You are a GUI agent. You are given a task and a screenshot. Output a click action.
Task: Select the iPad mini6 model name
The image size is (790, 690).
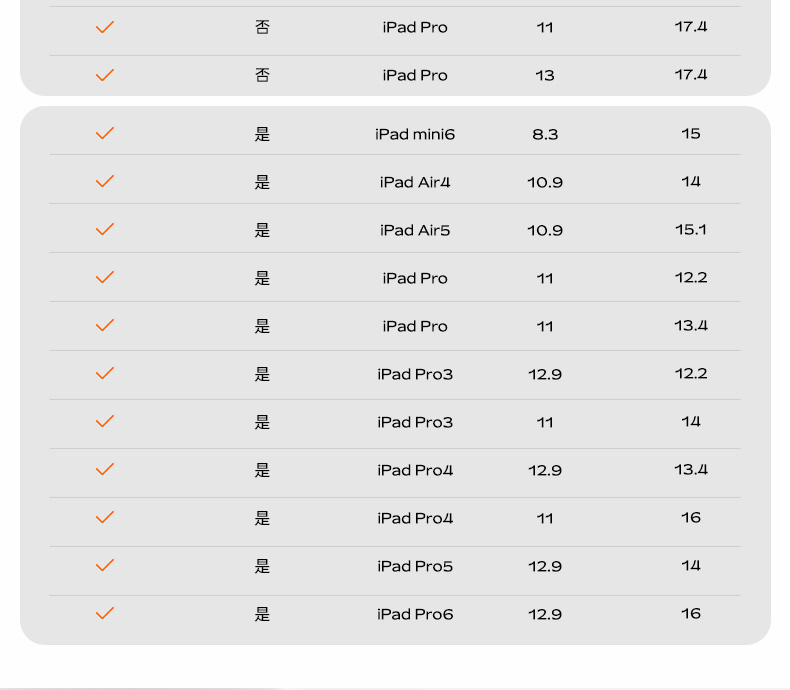(415, 134)
